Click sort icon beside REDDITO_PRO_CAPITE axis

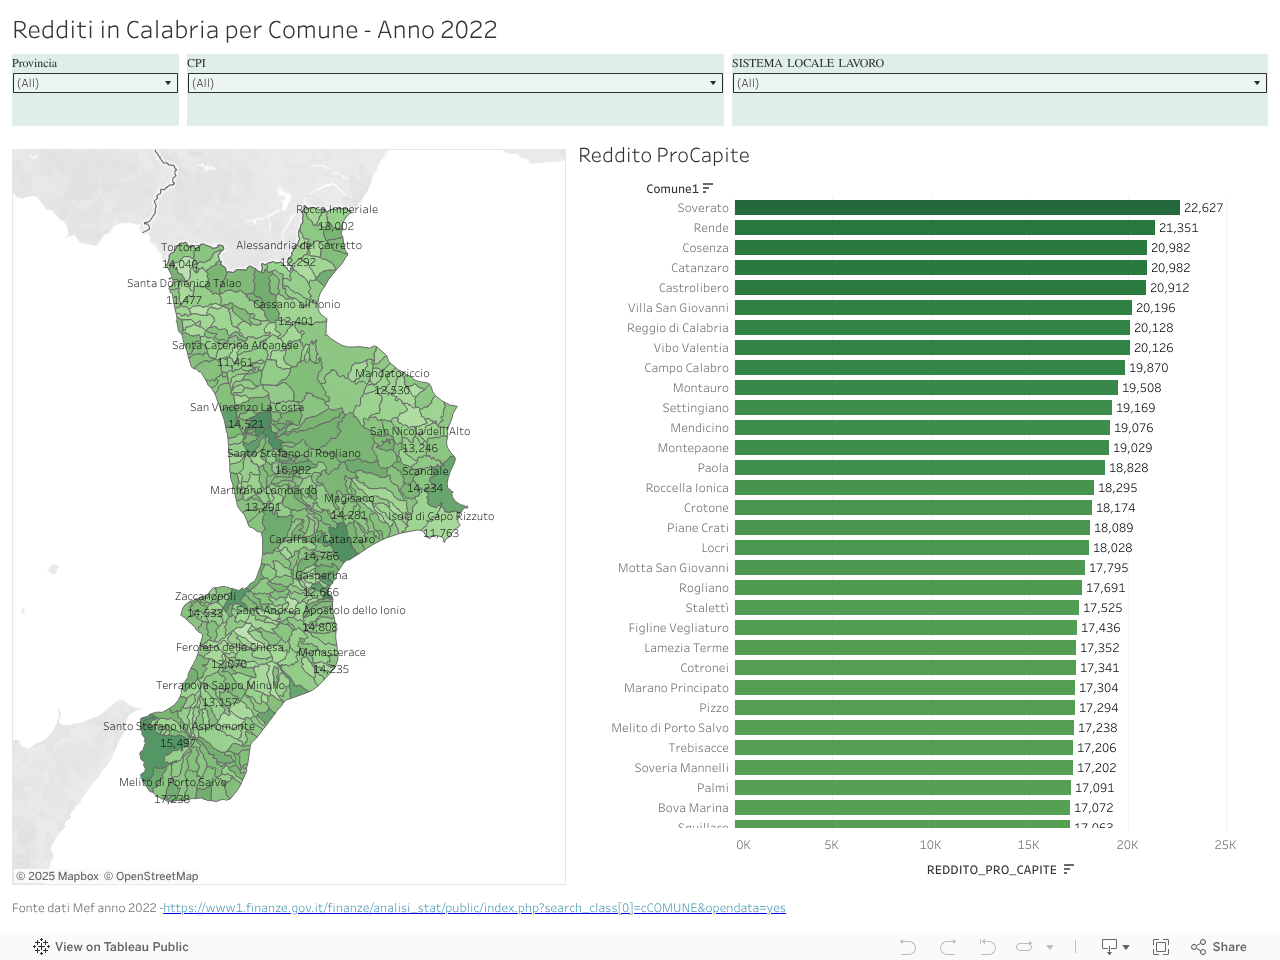click(1068, 869)
